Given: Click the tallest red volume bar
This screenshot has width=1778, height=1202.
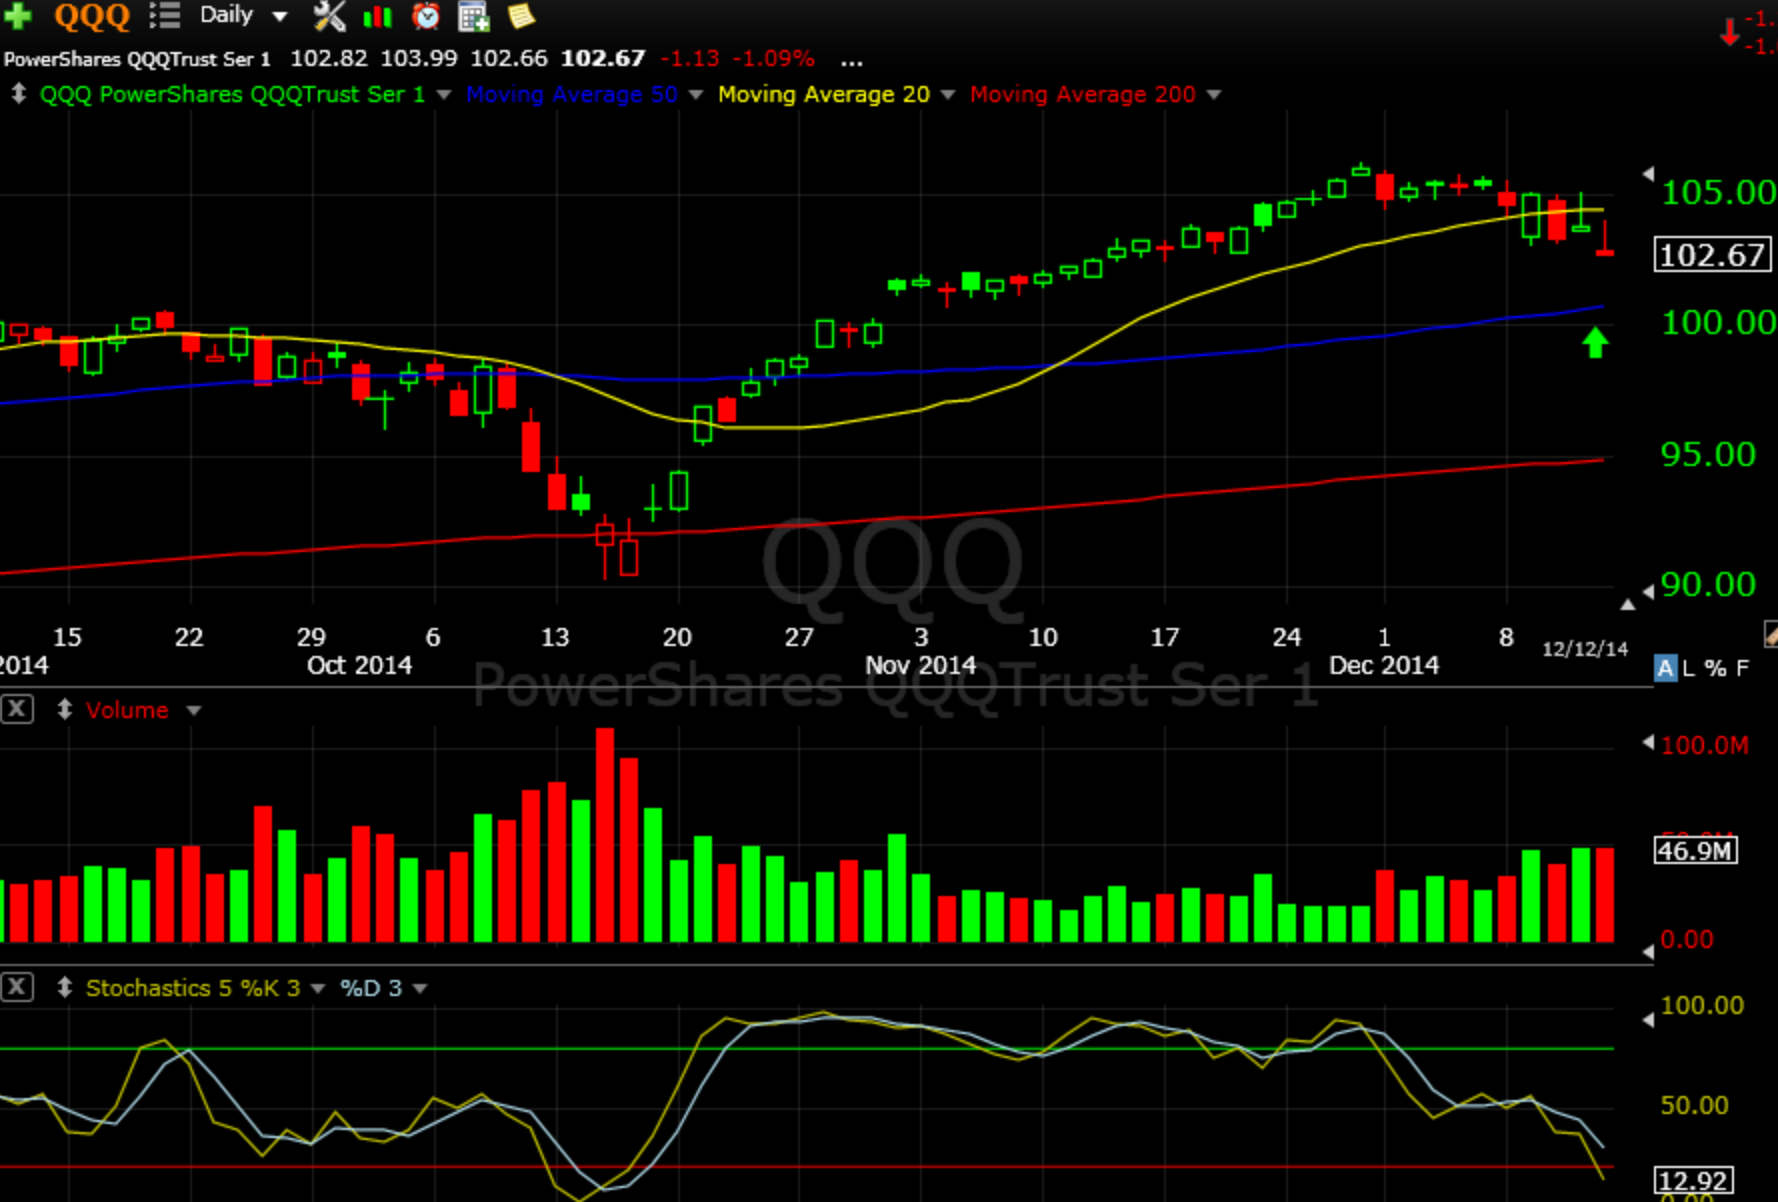Looking at the screenshot, I should 605,835.
